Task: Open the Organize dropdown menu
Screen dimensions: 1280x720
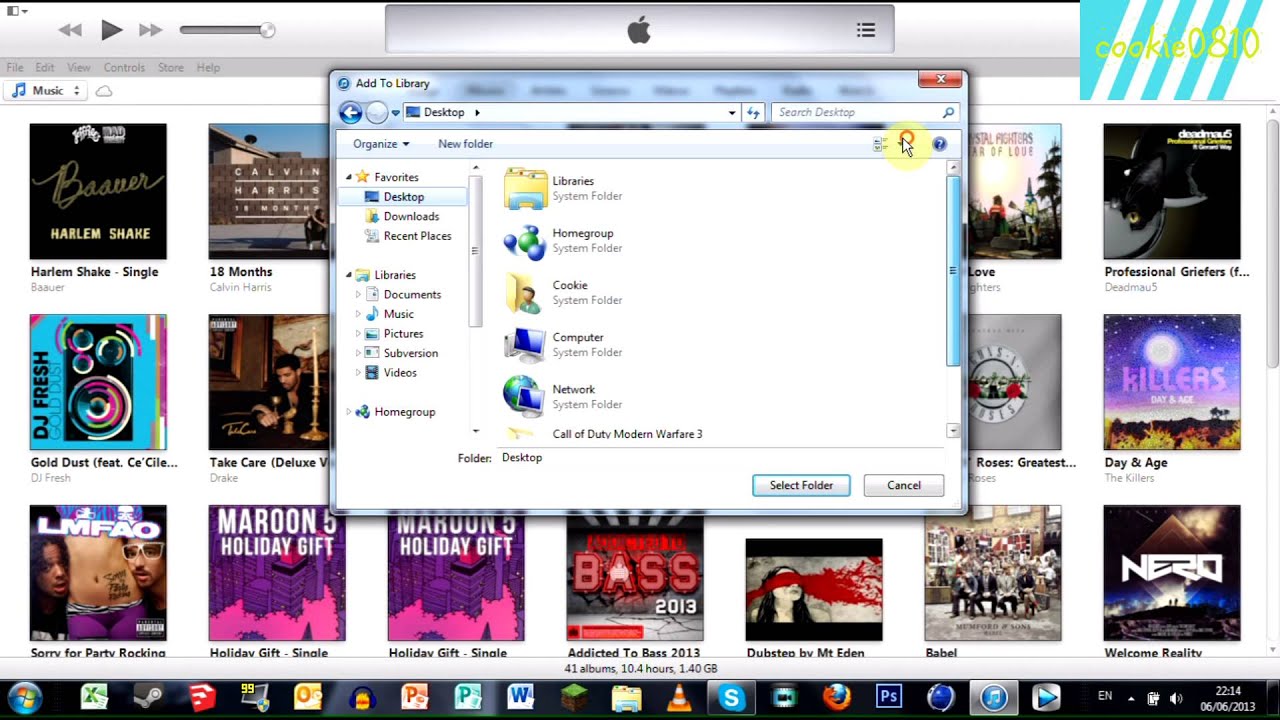Action: pyautogui.click(x=381, y=144)
